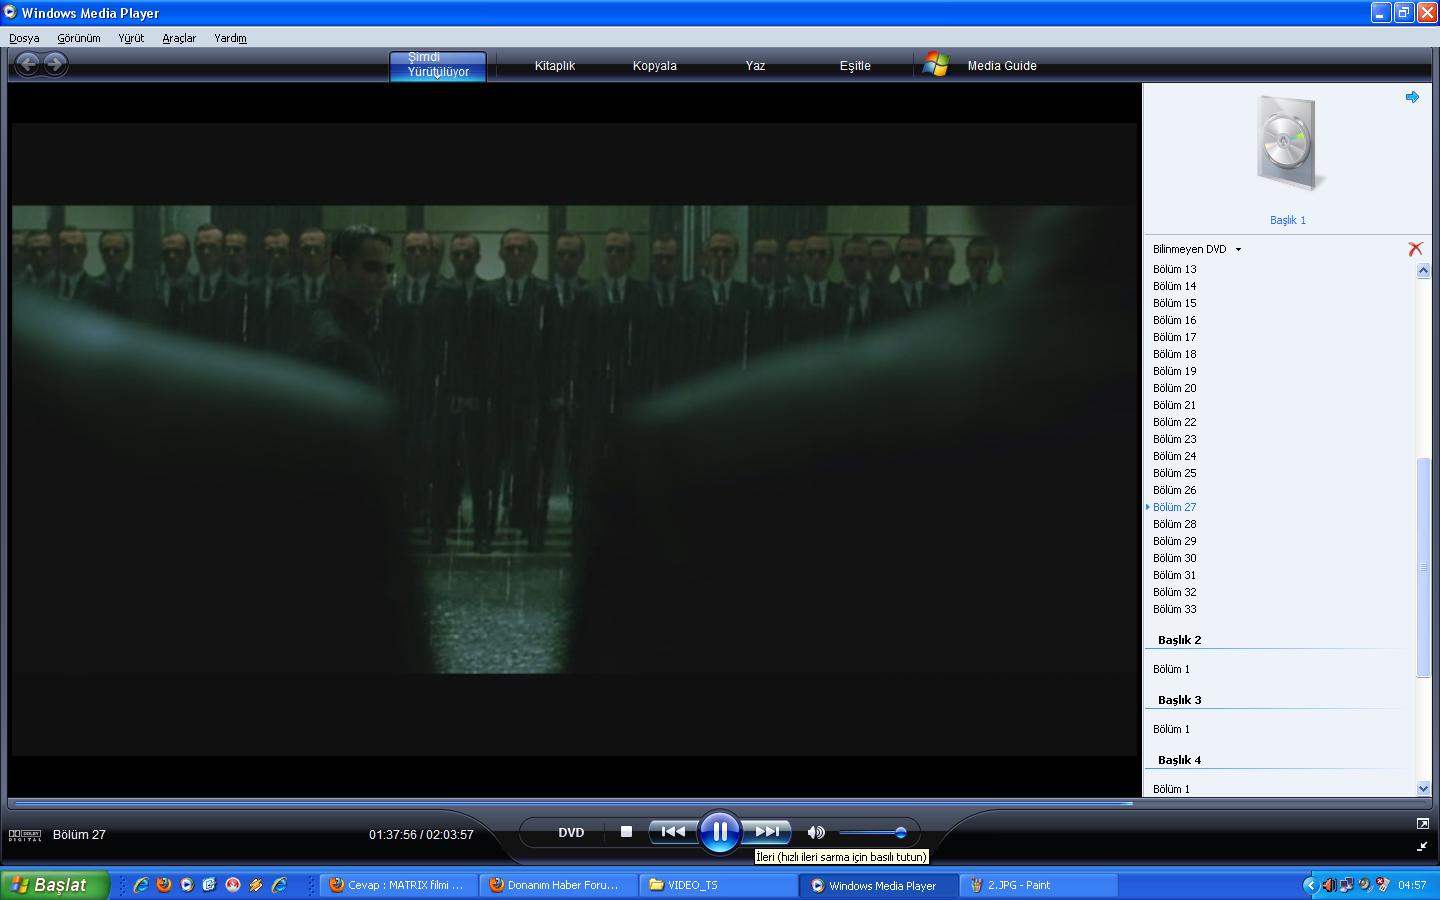Click the elapsed time display 01:37:56
This screenshot has width=1440, height=900.
(x=392, y=834)
